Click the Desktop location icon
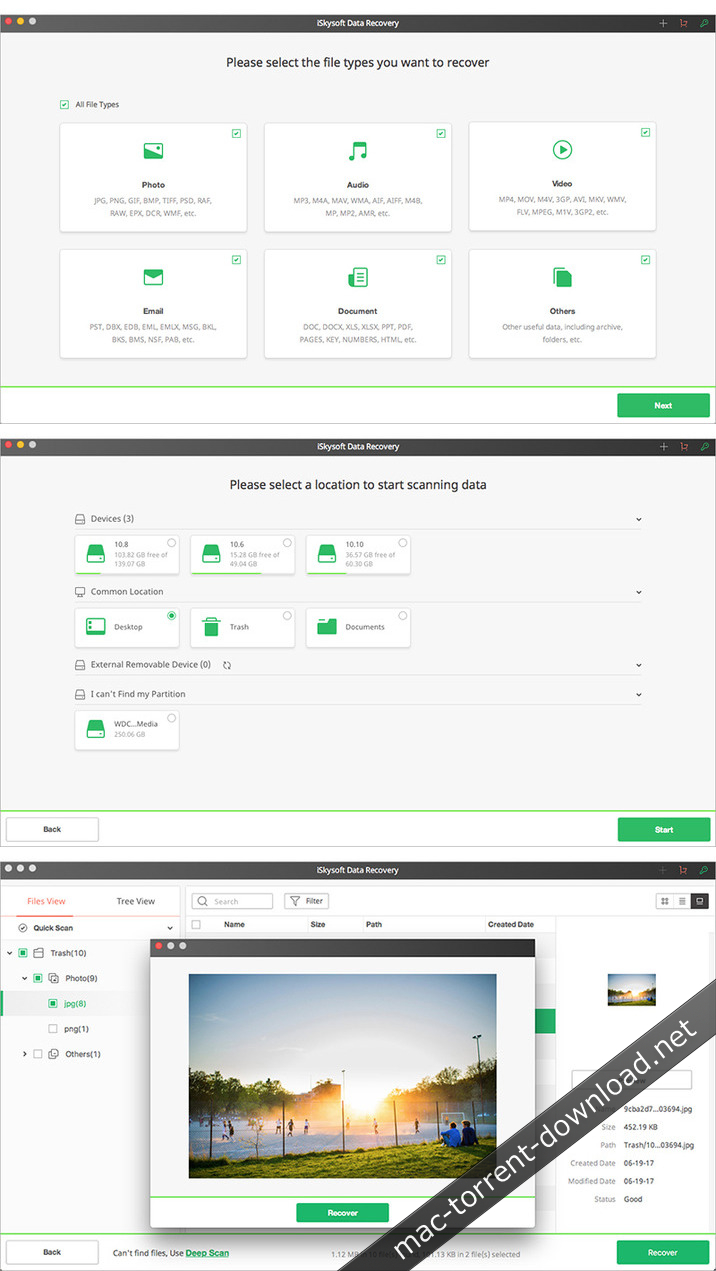This screenshot has width=716, height=1271. [x=96, y=626]
